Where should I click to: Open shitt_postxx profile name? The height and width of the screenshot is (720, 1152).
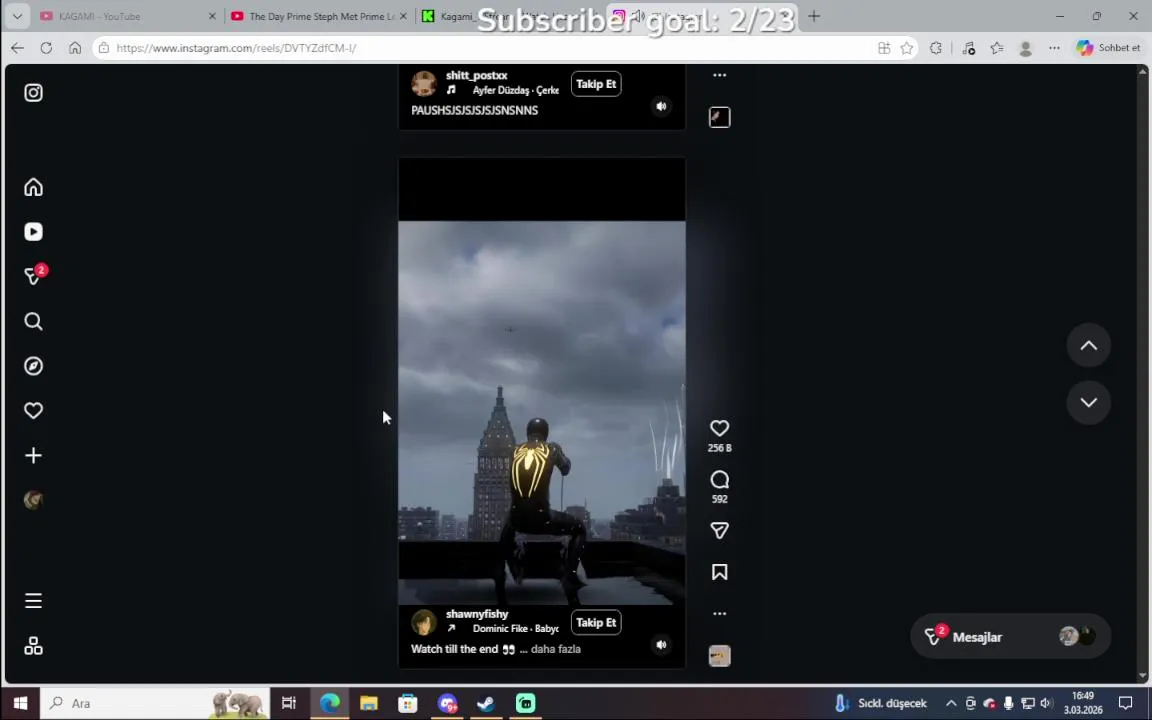[476, 75]
